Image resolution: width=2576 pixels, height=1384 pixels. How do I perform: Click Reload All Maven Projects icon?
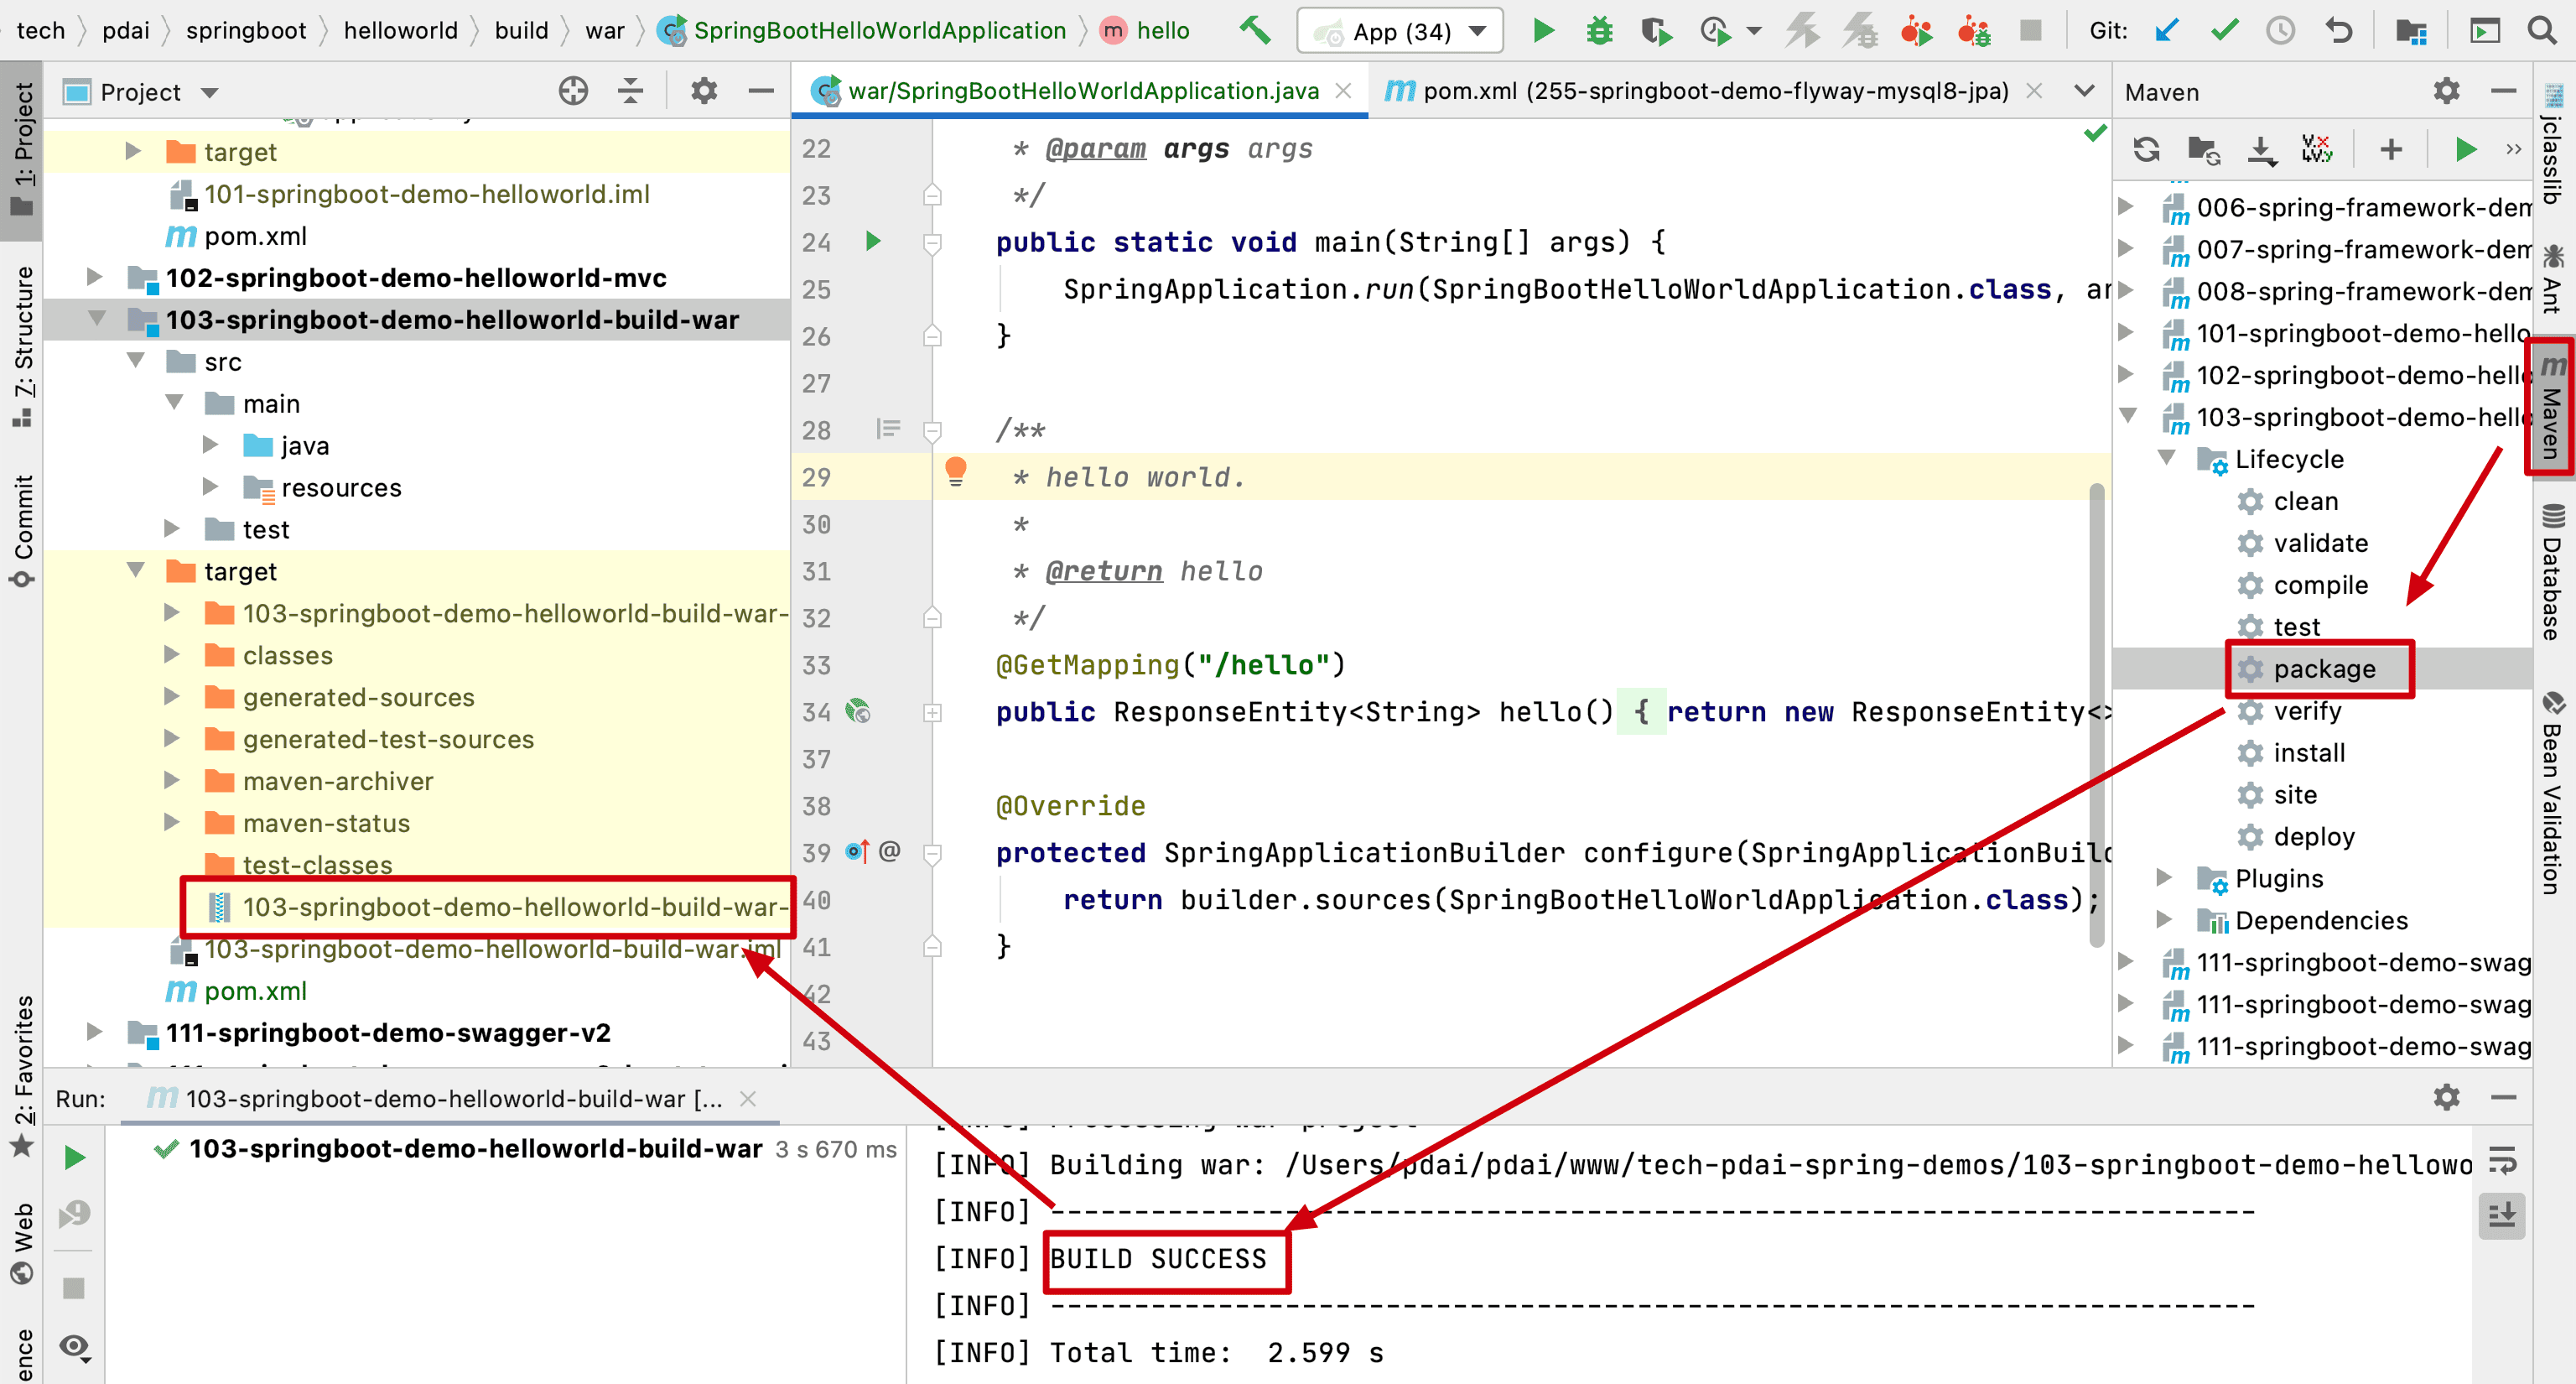[2146, 150]
